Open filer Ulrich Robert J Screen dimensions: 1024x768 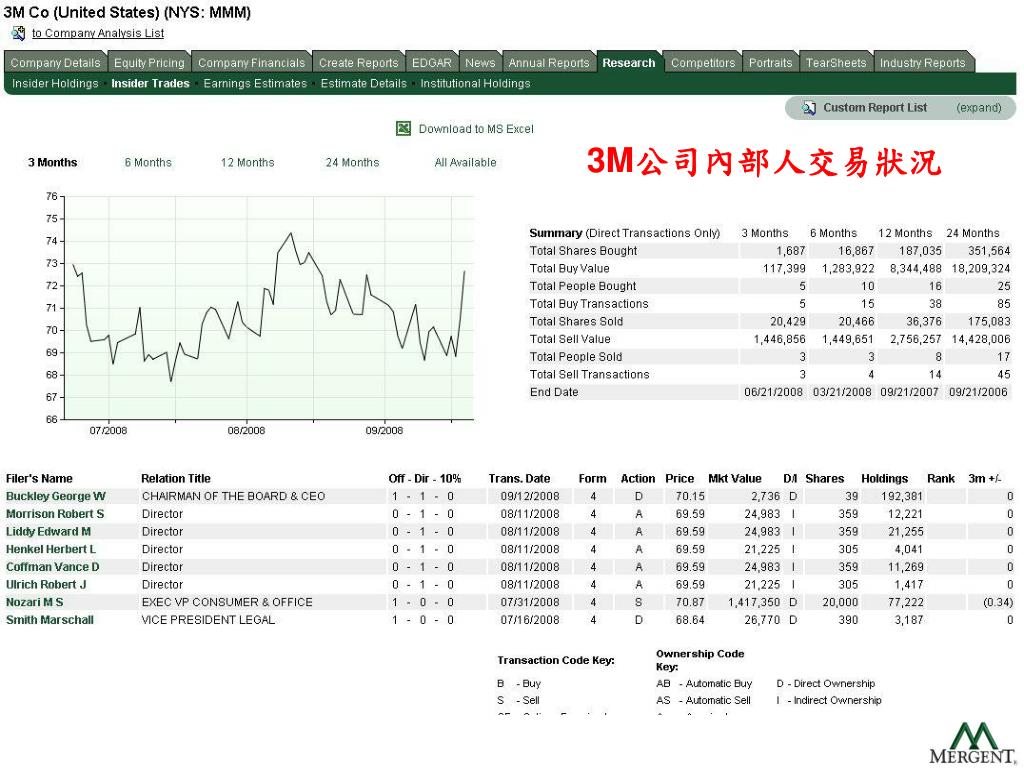46,584
